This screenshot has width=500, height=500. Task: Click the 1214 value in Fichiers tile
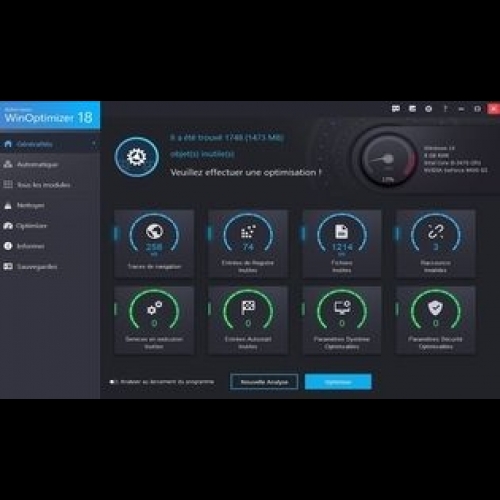click(342, 247)
